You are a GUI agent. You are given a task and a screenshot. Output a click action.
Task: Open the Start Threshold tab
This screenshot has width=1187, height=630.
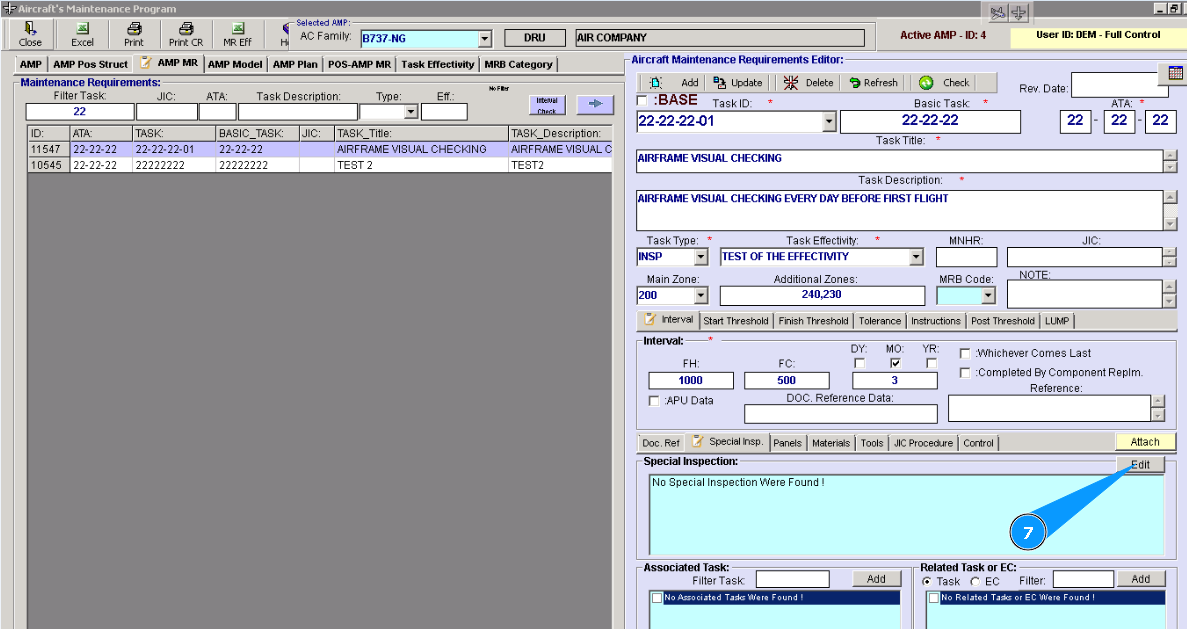(735, 321)
